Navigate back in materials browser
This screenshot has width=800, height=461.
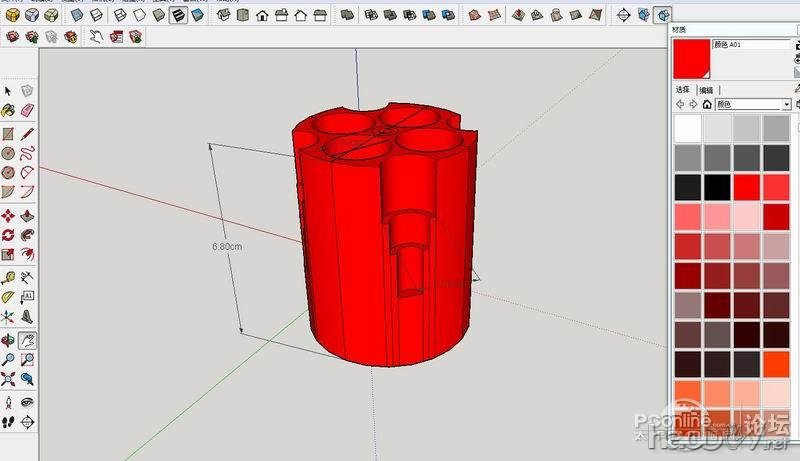click(x=680, y=104)
